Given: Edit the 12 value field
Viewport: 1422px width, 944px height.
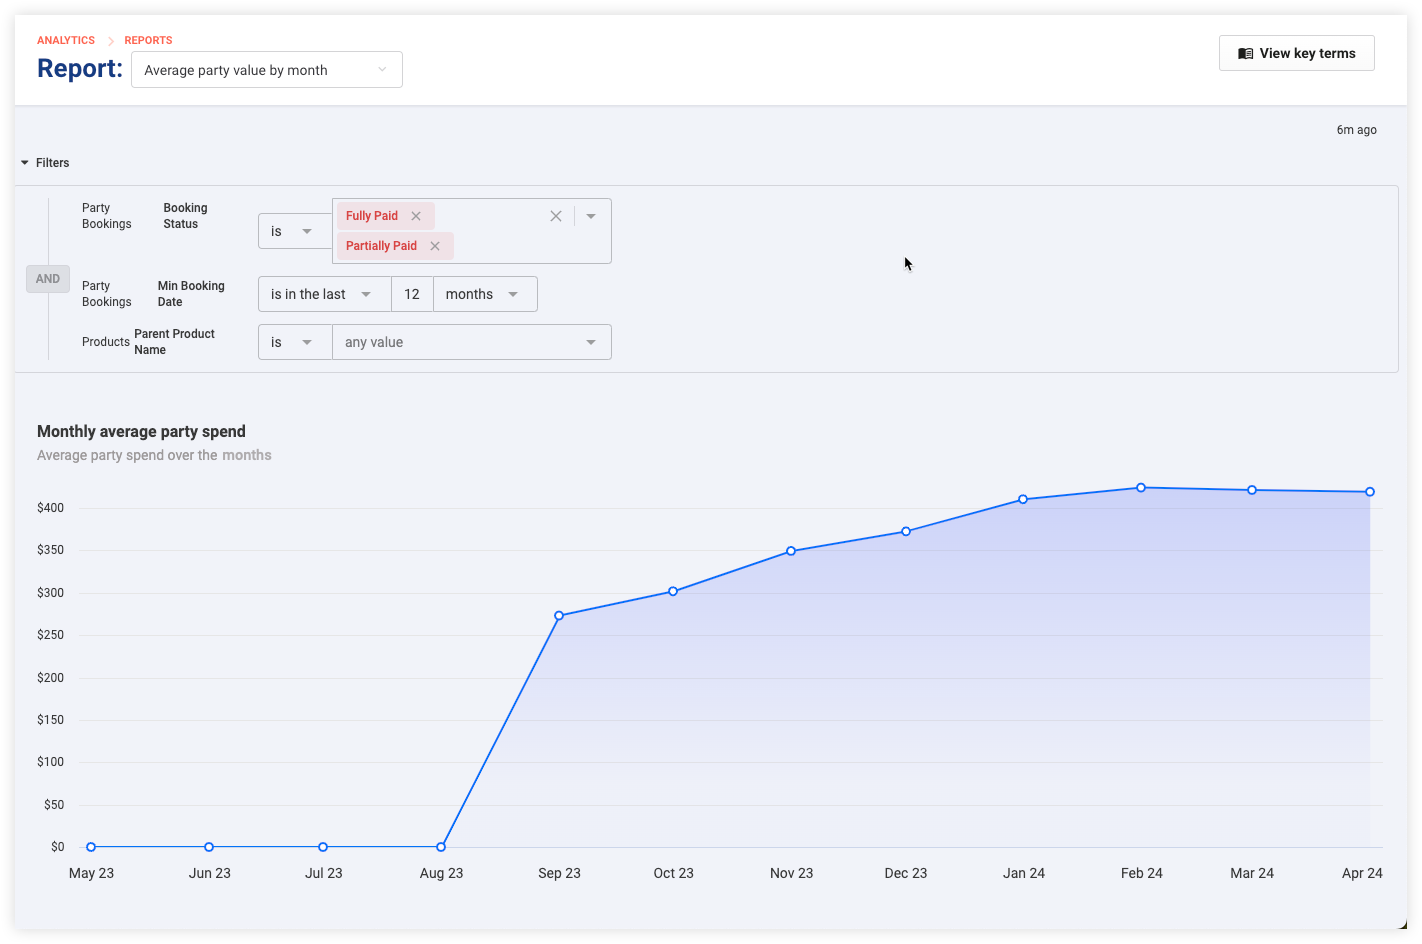Looking at the screenshot, I should (412, 294).
